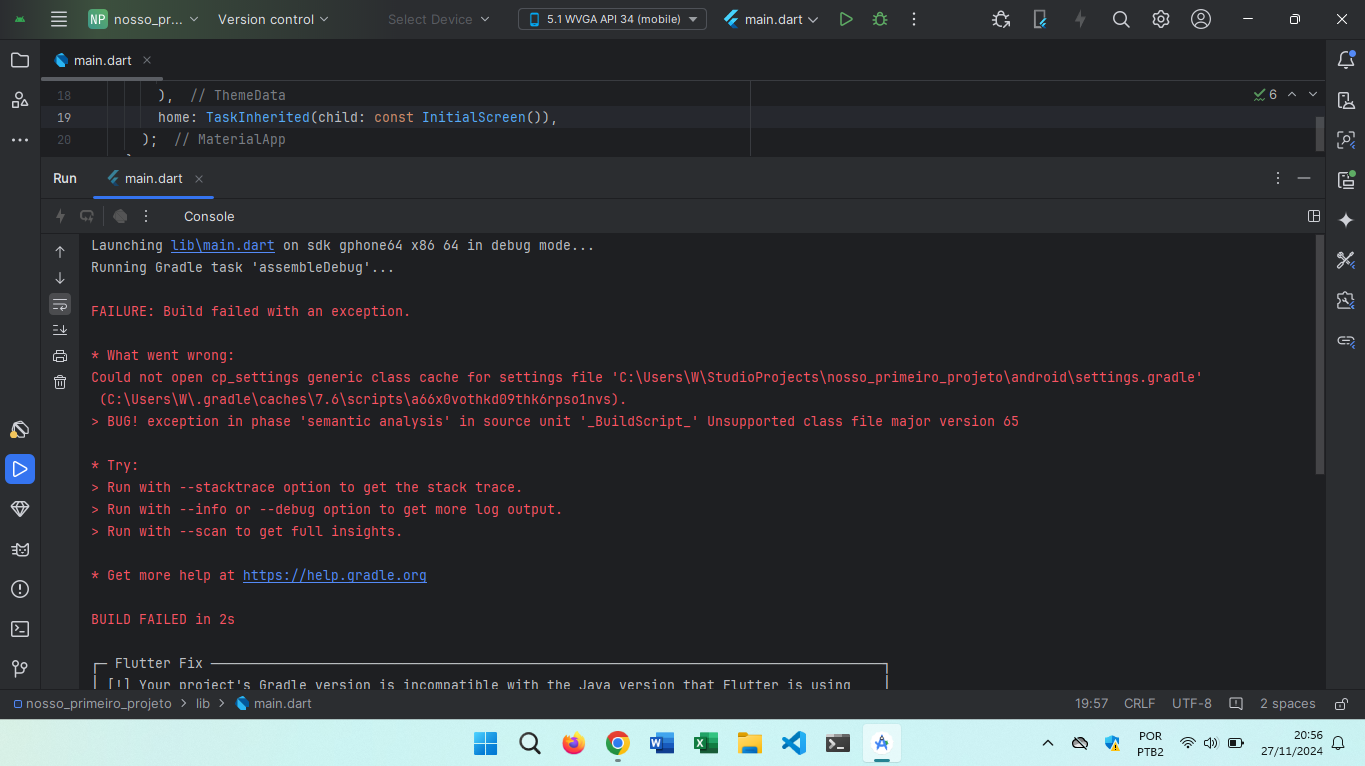Open the Build hammer tool window
The image size is (1365, 766).
tap(20, 429)
